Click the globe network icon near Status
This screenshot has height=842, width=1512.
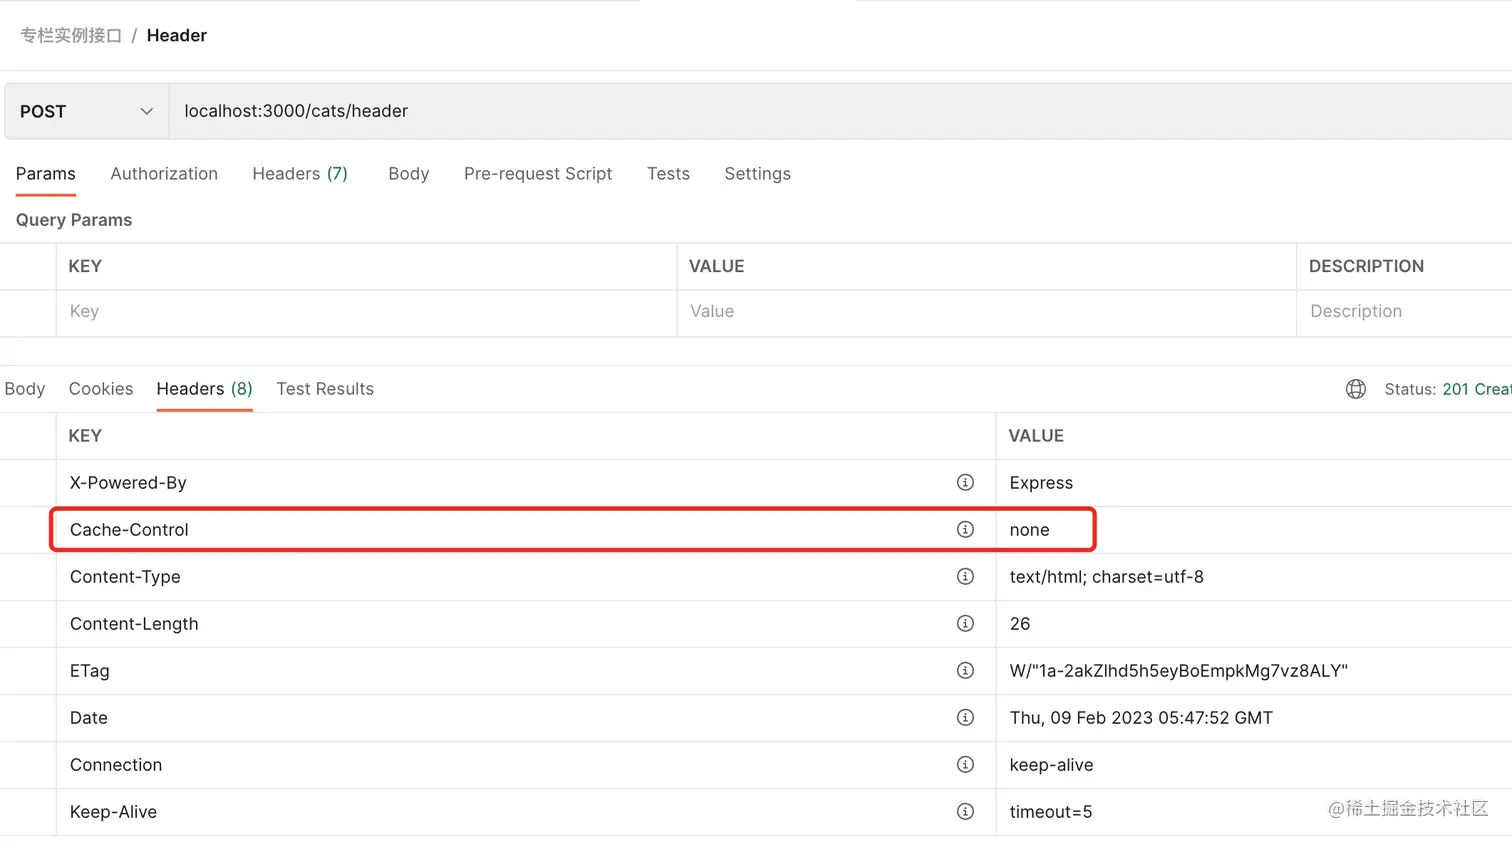[1356, 389]
